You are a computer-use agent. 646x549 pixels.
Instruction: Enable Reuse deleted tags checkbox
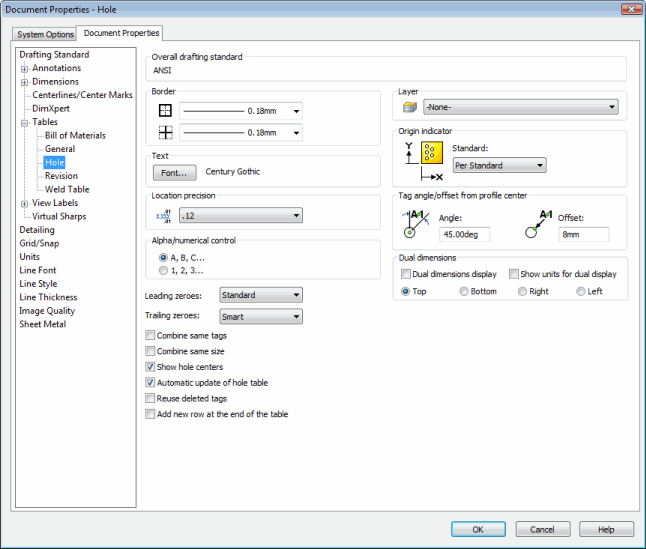click(150, 398)
